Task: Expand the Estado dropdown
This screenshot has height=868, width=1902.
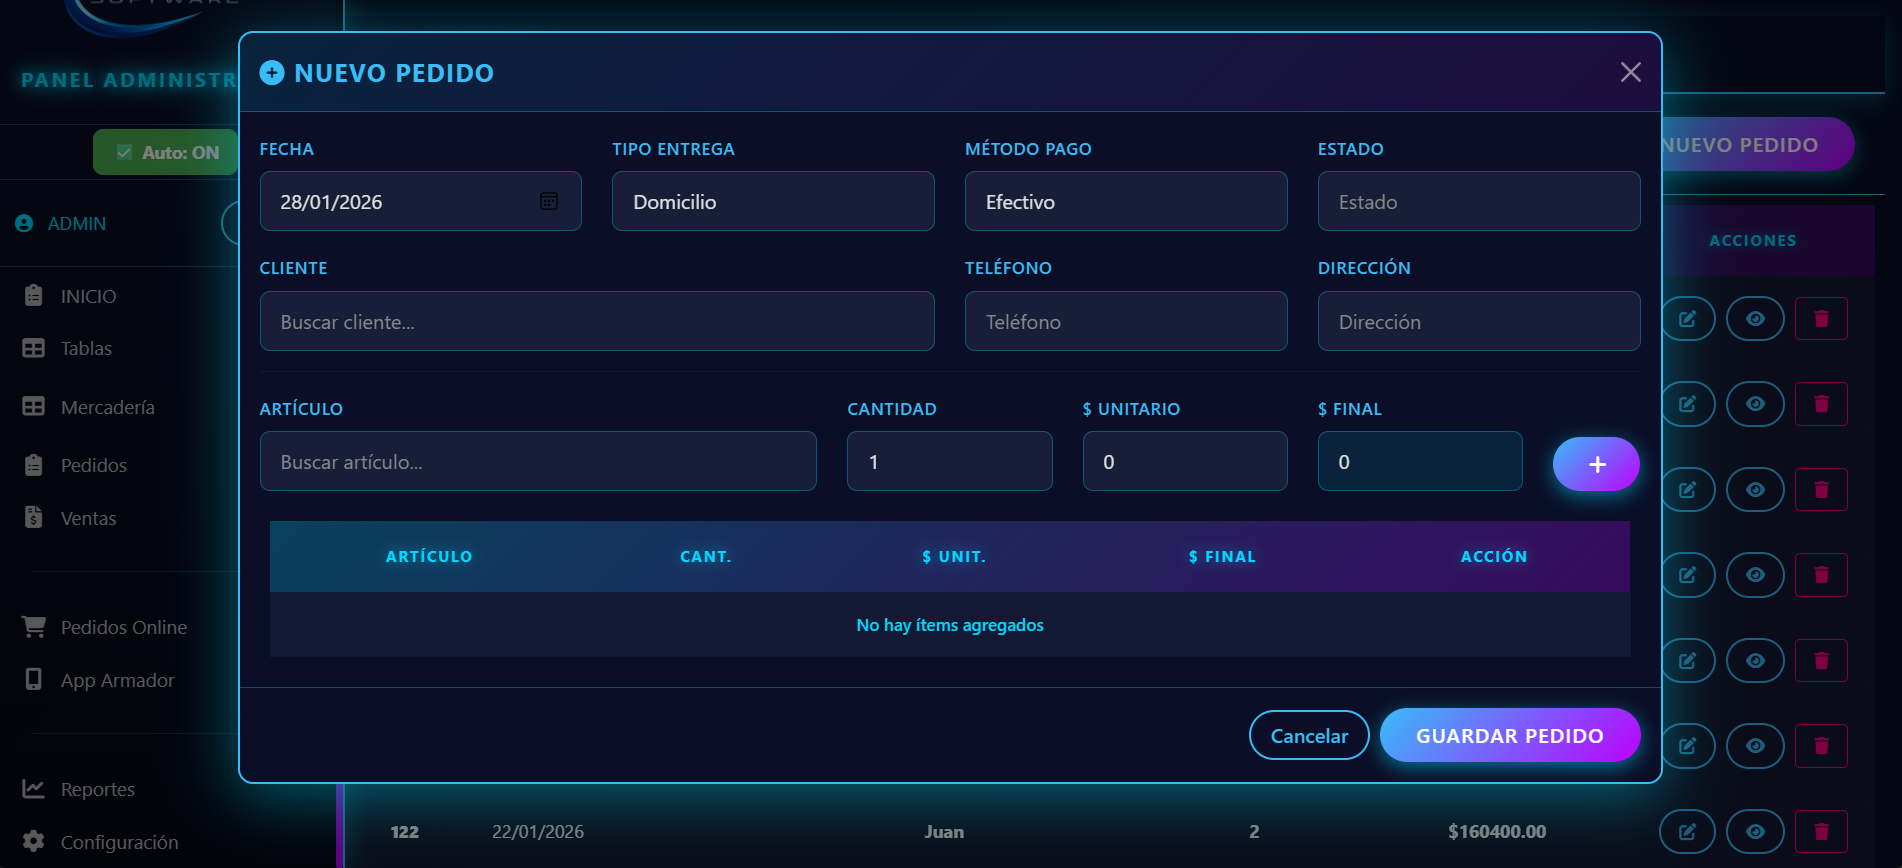Action: (1478, 202)
